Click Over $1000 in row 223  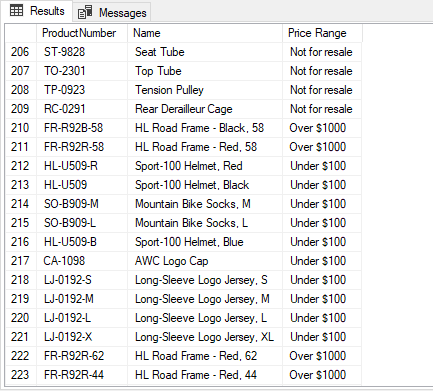[322, 375]
